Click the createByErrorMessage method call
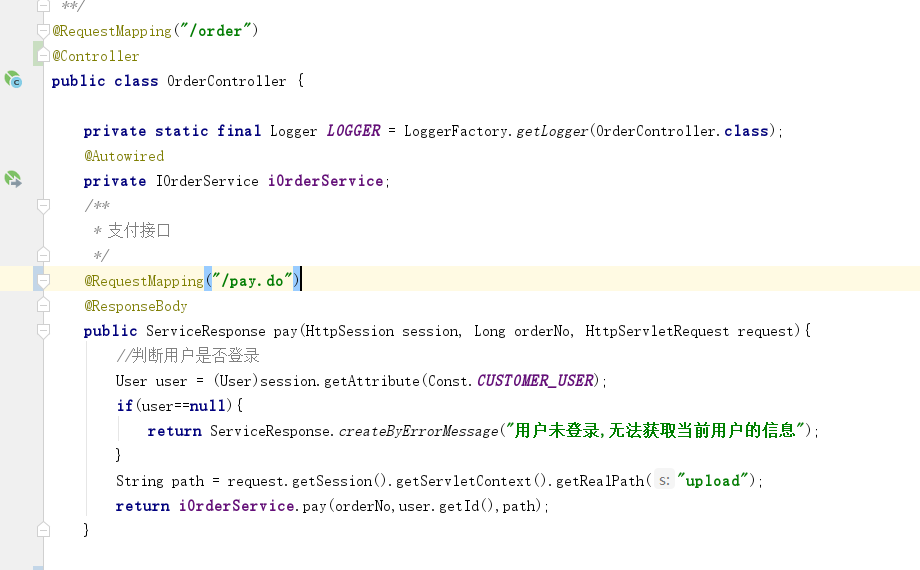Image resolution: width=920 pixels, height=570 pixels. 418,431
